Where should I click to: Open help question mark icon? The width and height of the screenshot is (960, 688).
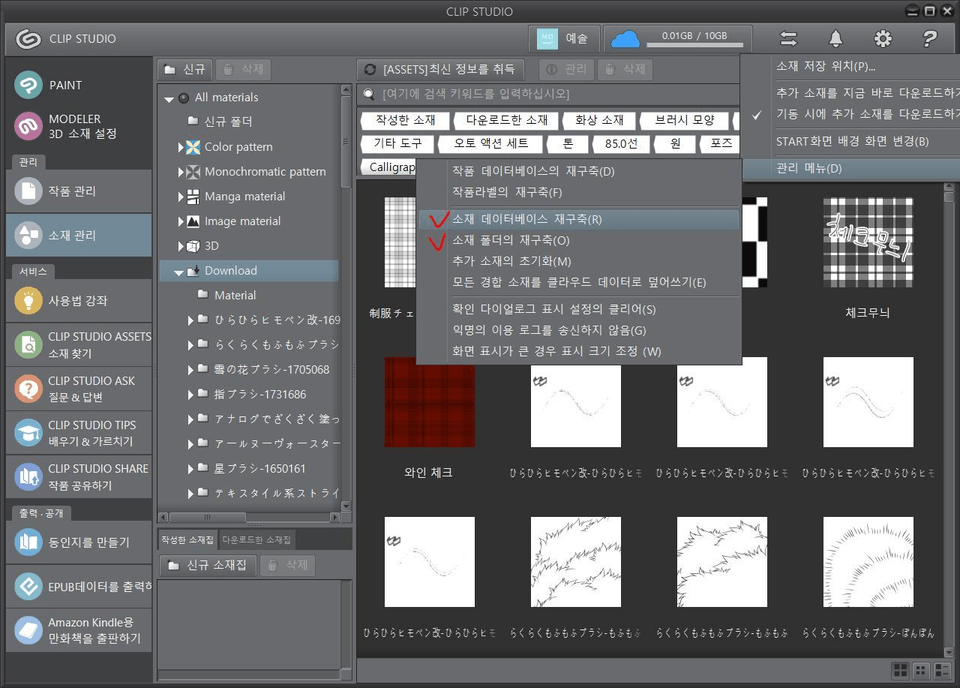pos(929,39)
